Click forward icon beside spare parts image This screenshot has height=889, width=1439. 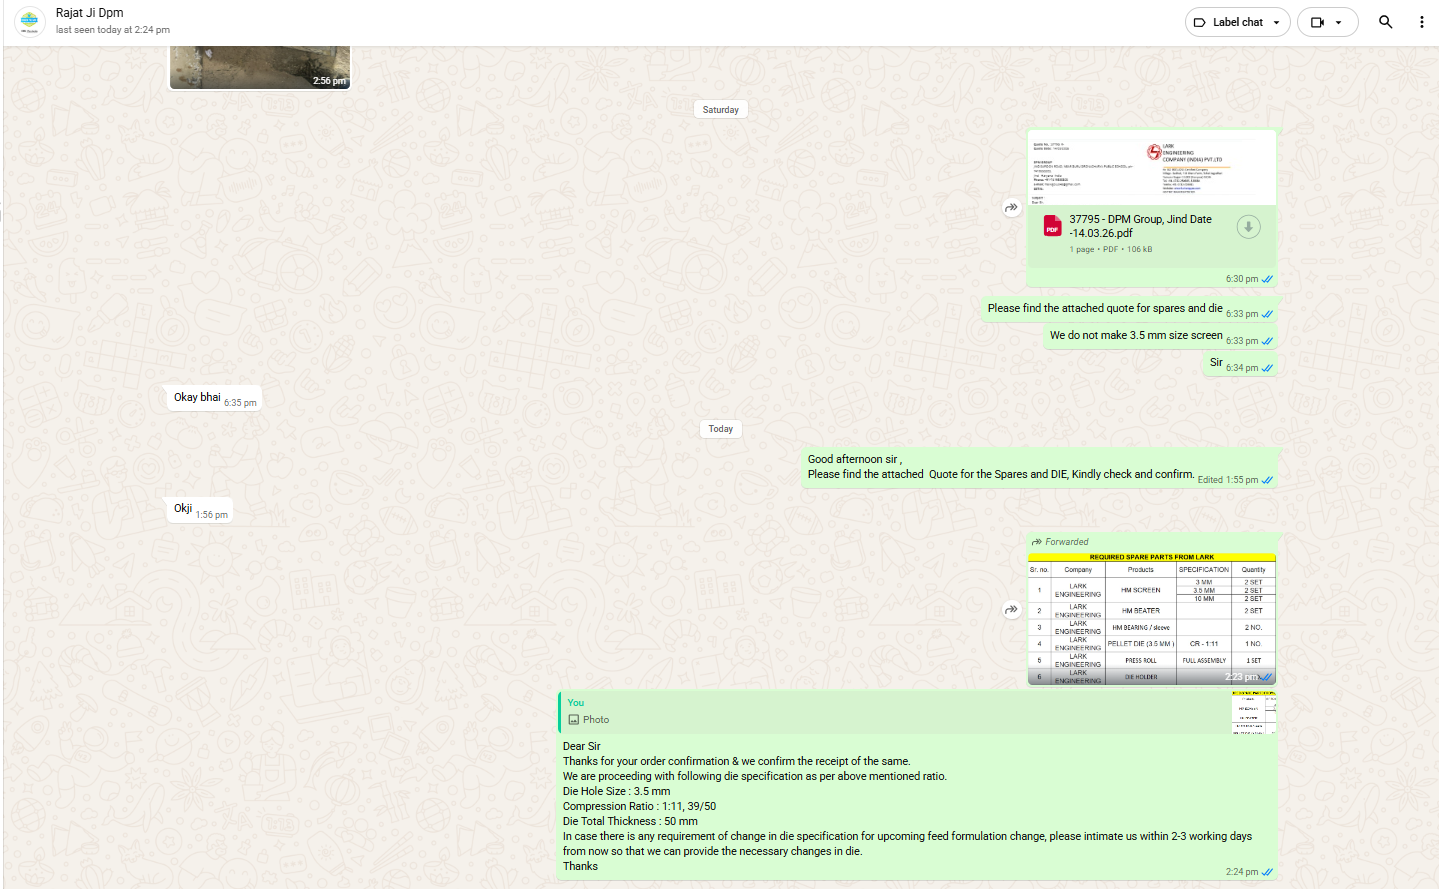(x=1011, y=610)
